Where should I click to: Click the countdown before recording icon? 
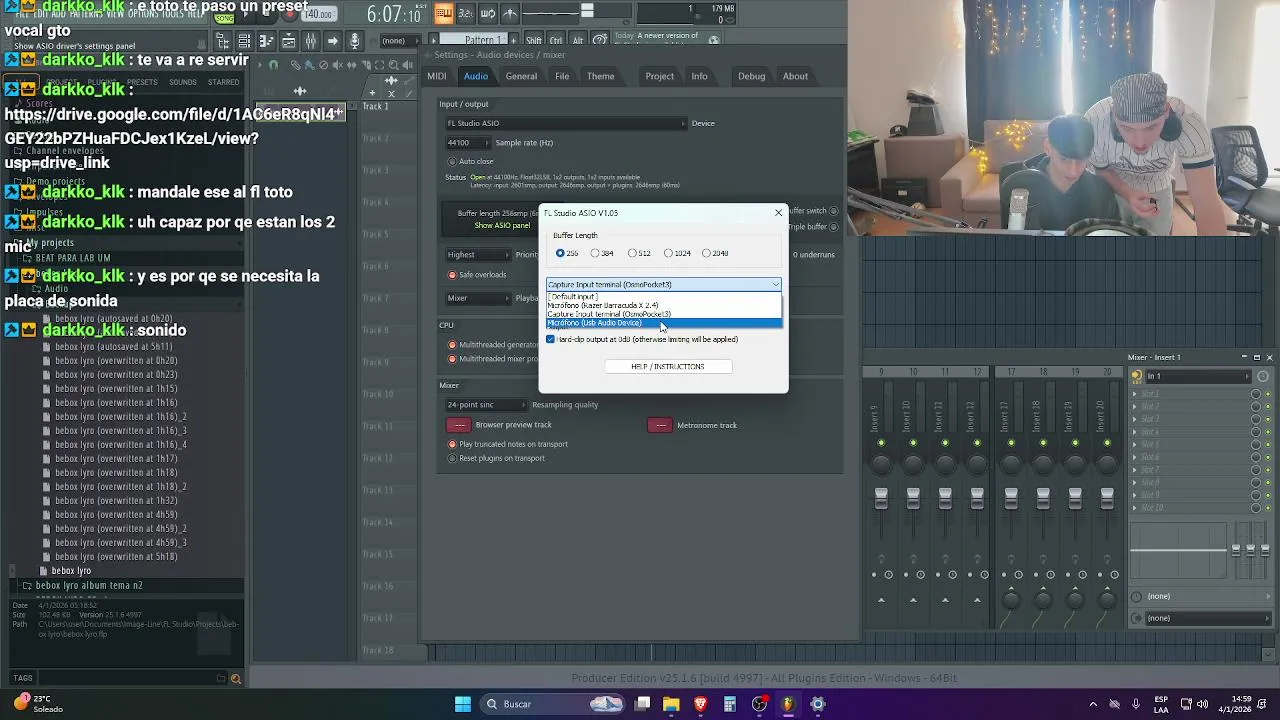click(x=466, y=14)
